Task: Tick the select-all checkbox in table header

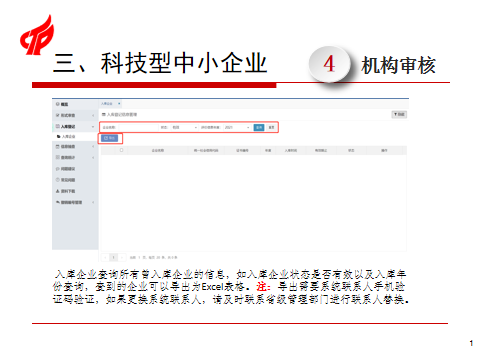Action: click(121, 150)
